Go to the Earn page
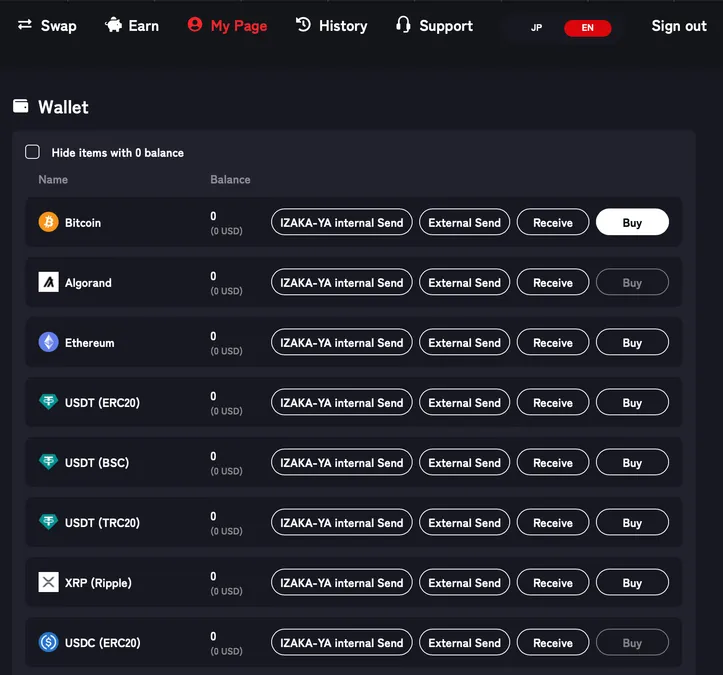723x675 pixels. tap(132, 26)
